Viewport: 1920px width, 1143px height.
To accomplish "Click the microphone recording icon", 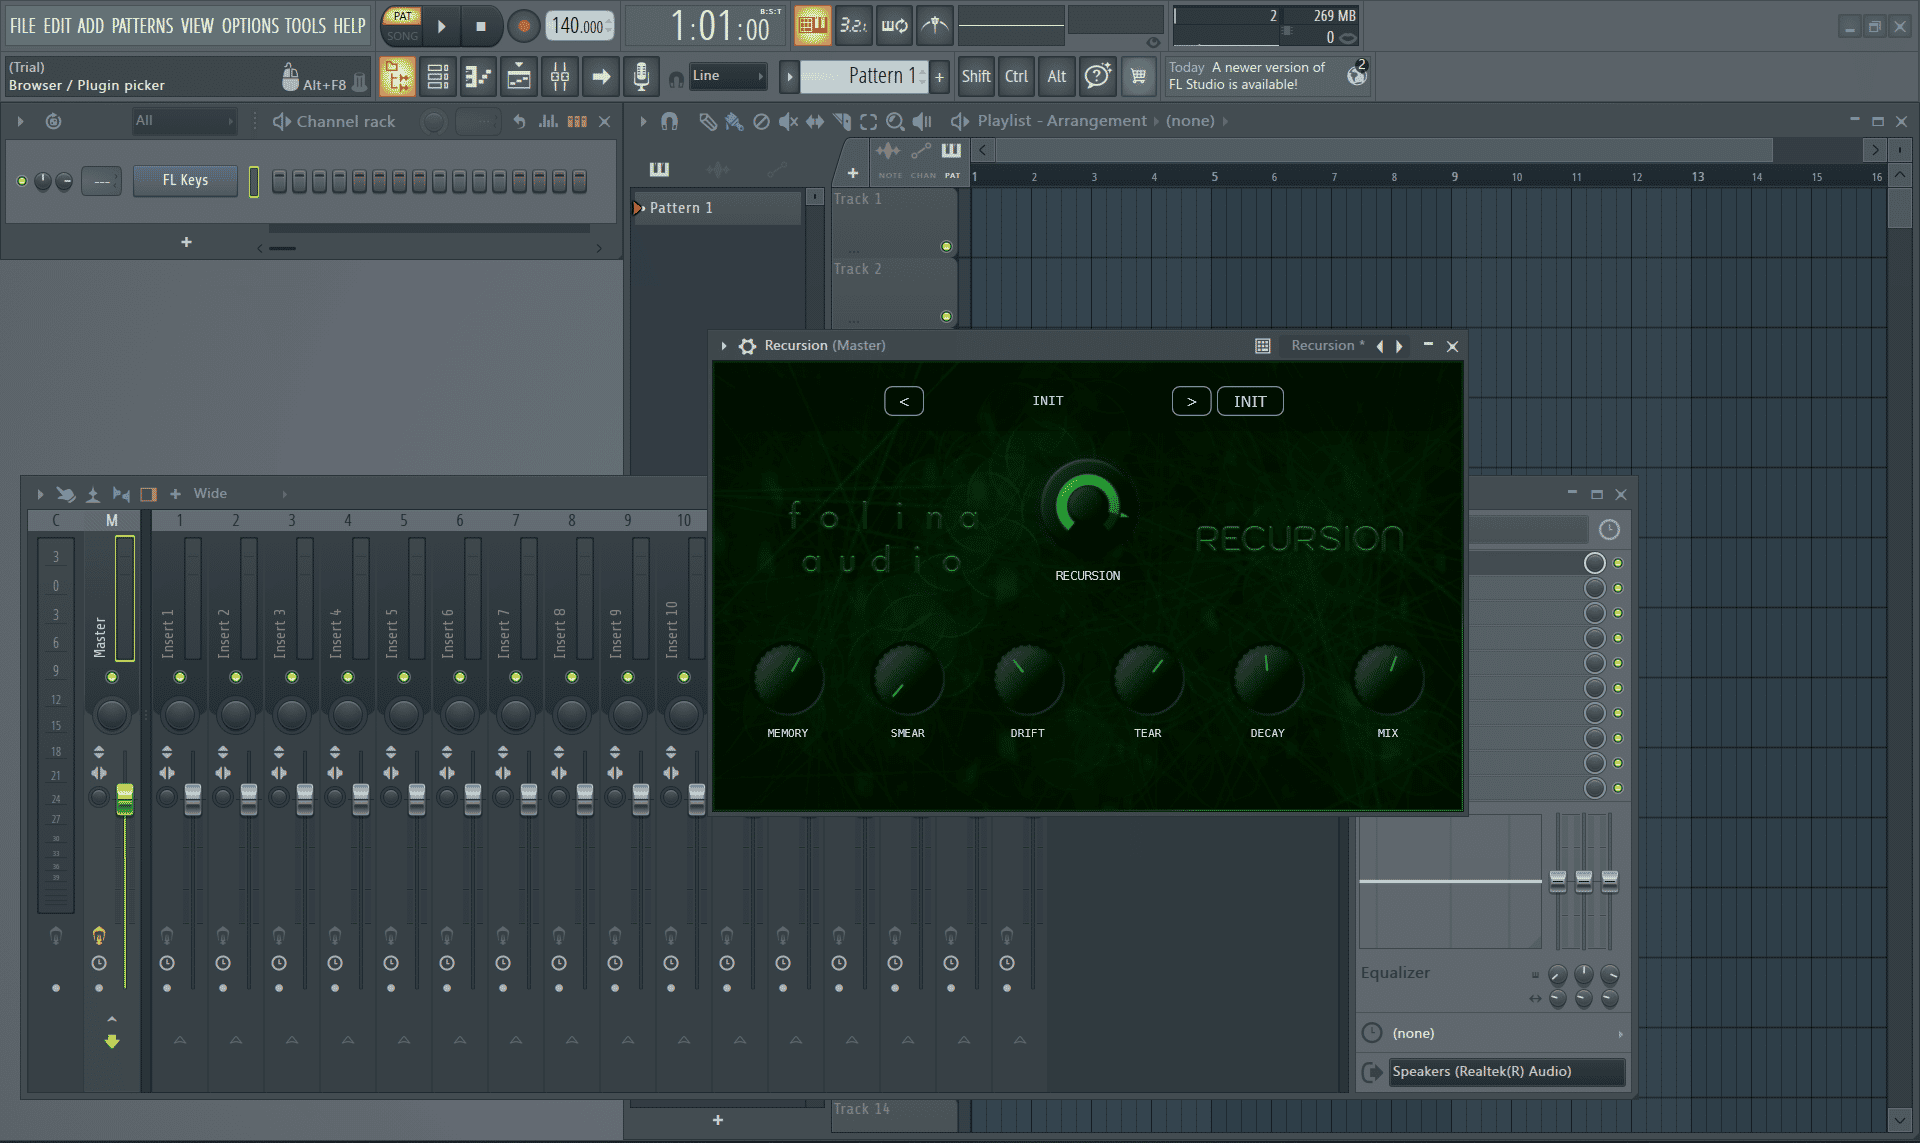I will click(641, 77).
